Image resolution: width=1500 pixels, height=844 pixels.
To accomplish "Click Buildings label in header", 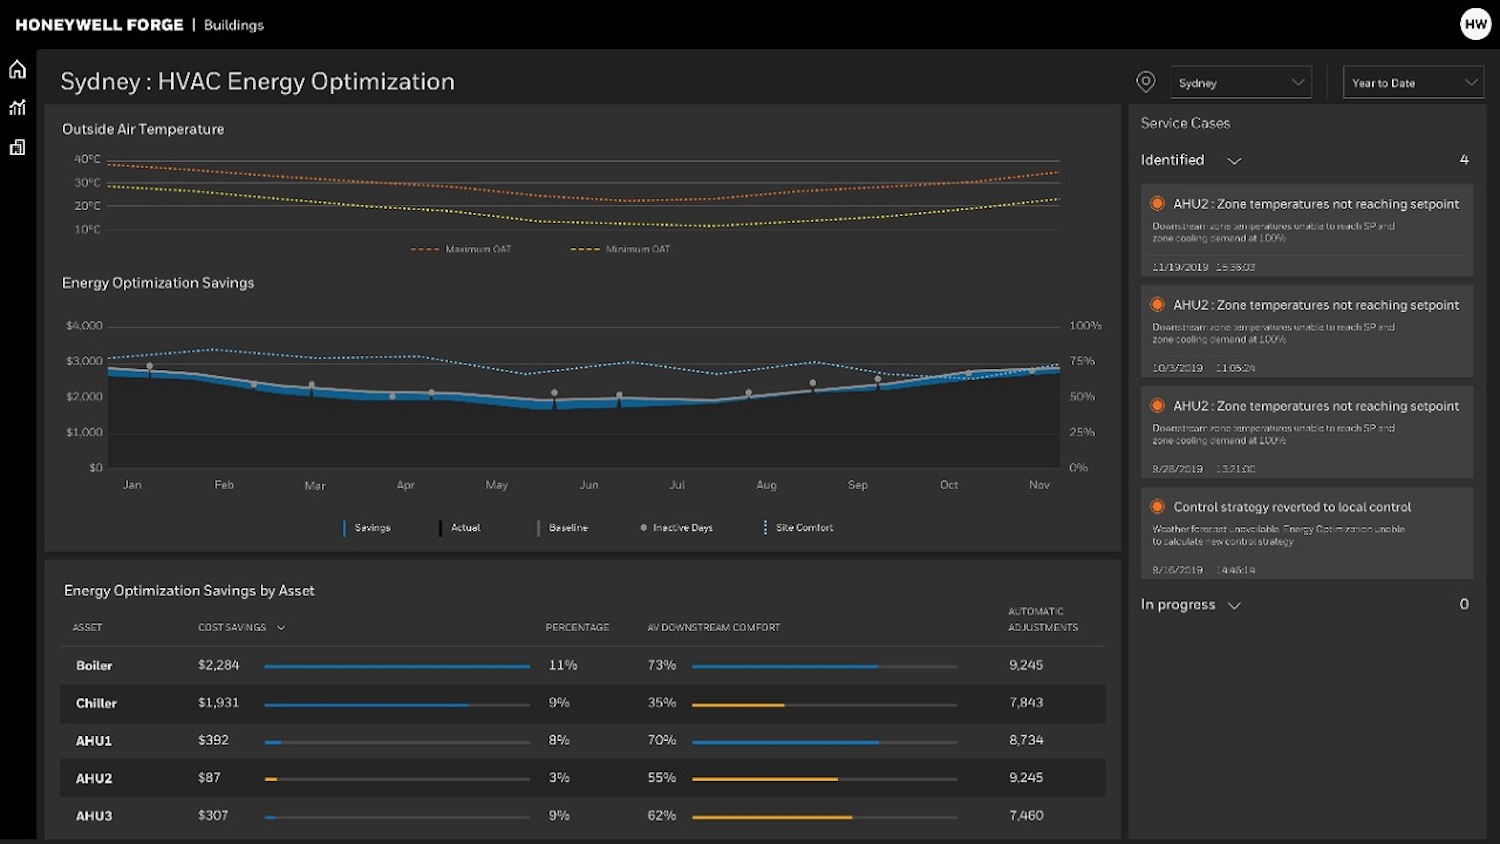I will click(234, 25).
